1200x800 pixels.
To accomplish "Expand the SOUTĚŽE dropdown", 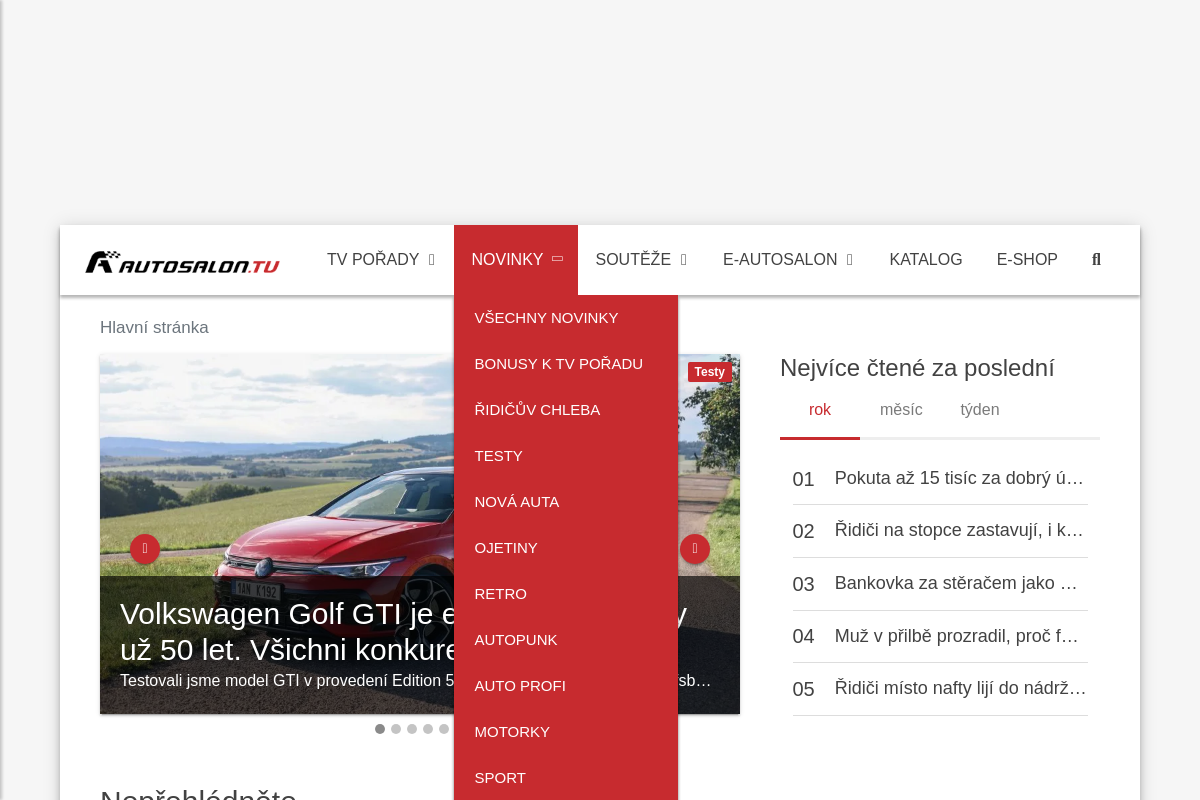I will coord(641,260).
